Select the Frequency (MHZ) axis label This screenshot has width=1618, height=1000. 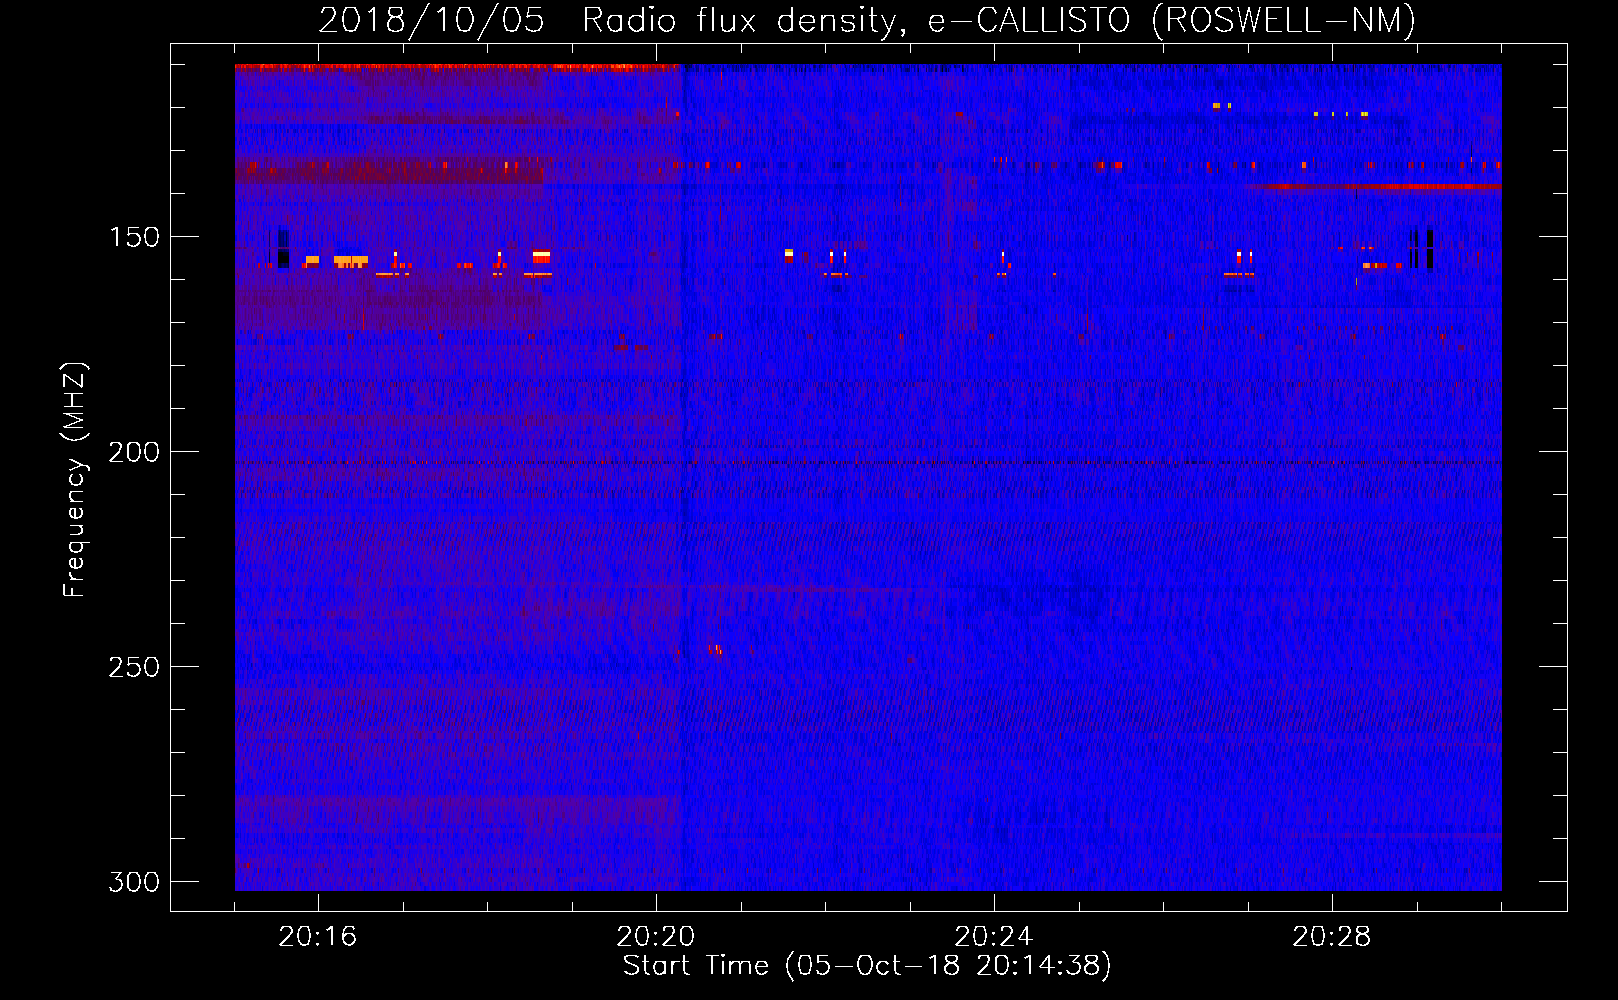pos(75,479)
